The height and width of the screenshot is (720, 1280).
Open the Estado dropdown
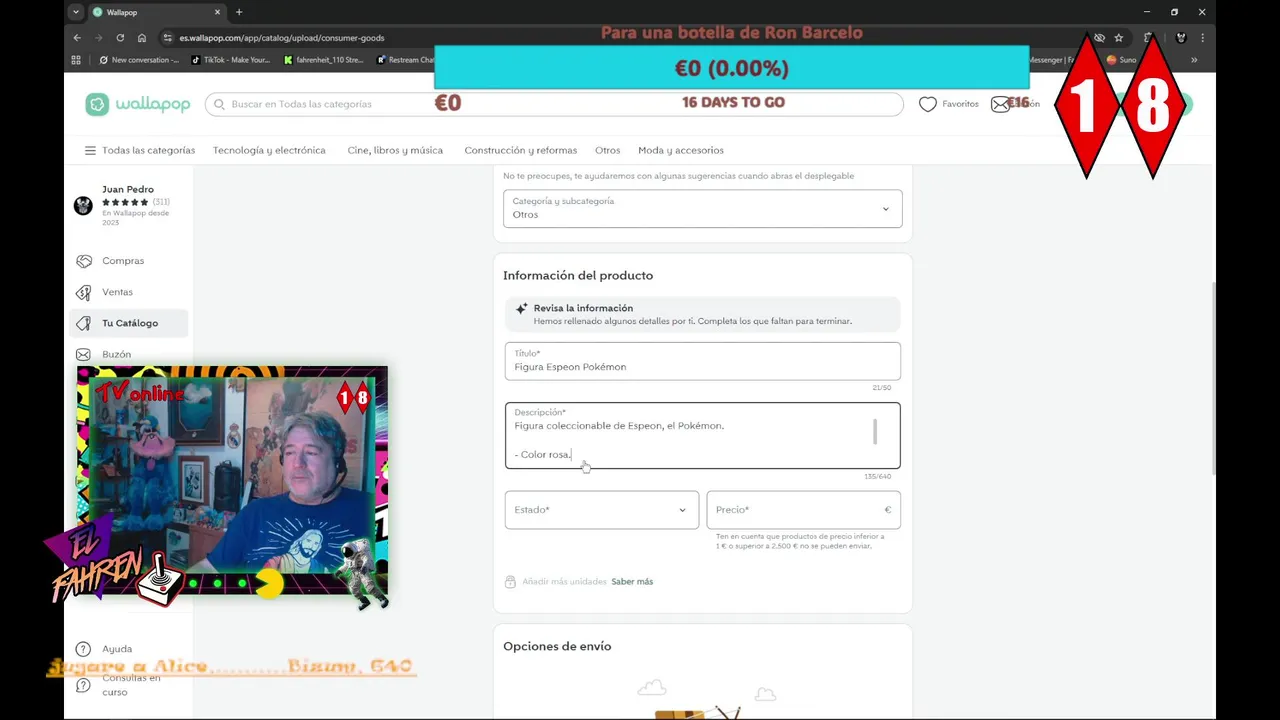pyautogui.click(x=601, y=510)
